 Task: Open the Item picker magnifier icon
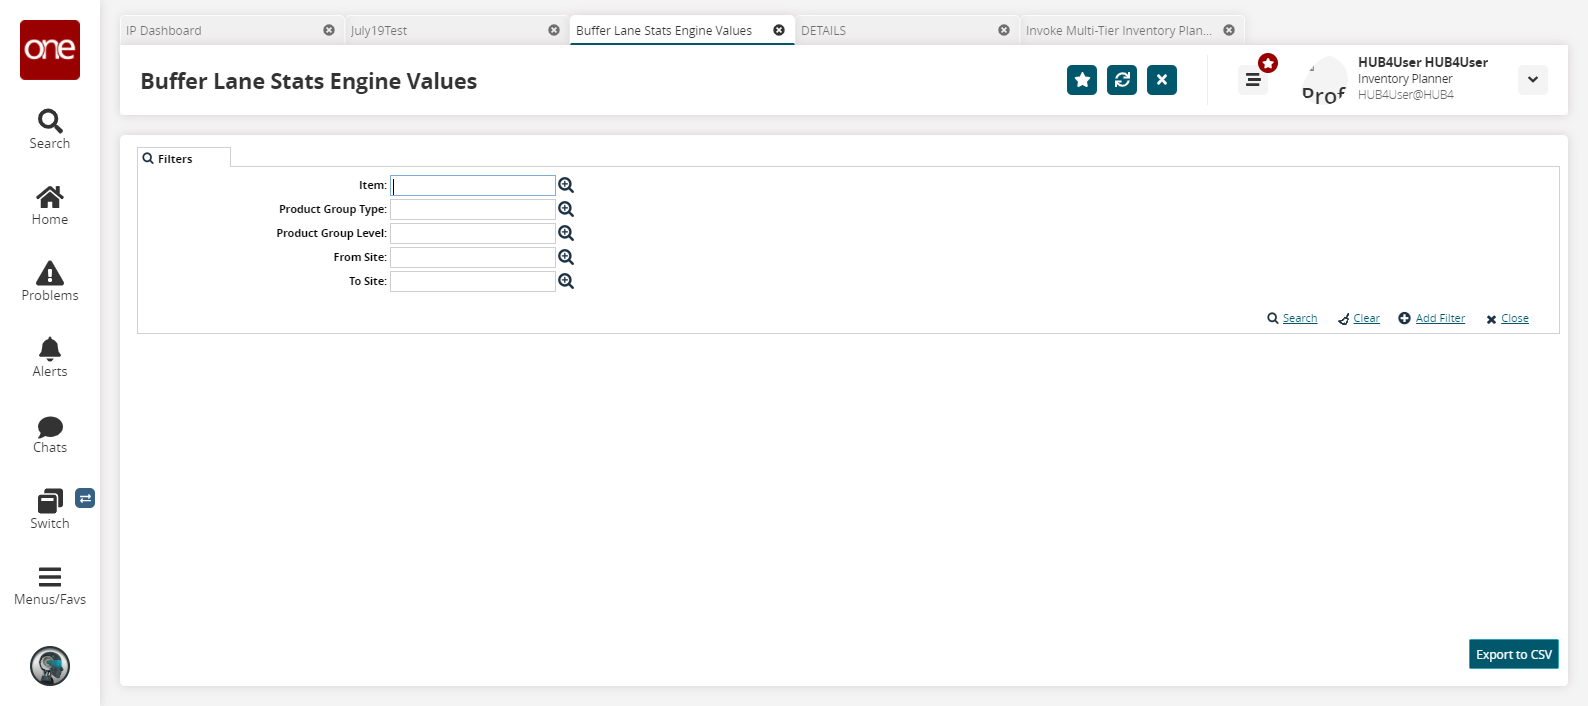click(566, 185)
